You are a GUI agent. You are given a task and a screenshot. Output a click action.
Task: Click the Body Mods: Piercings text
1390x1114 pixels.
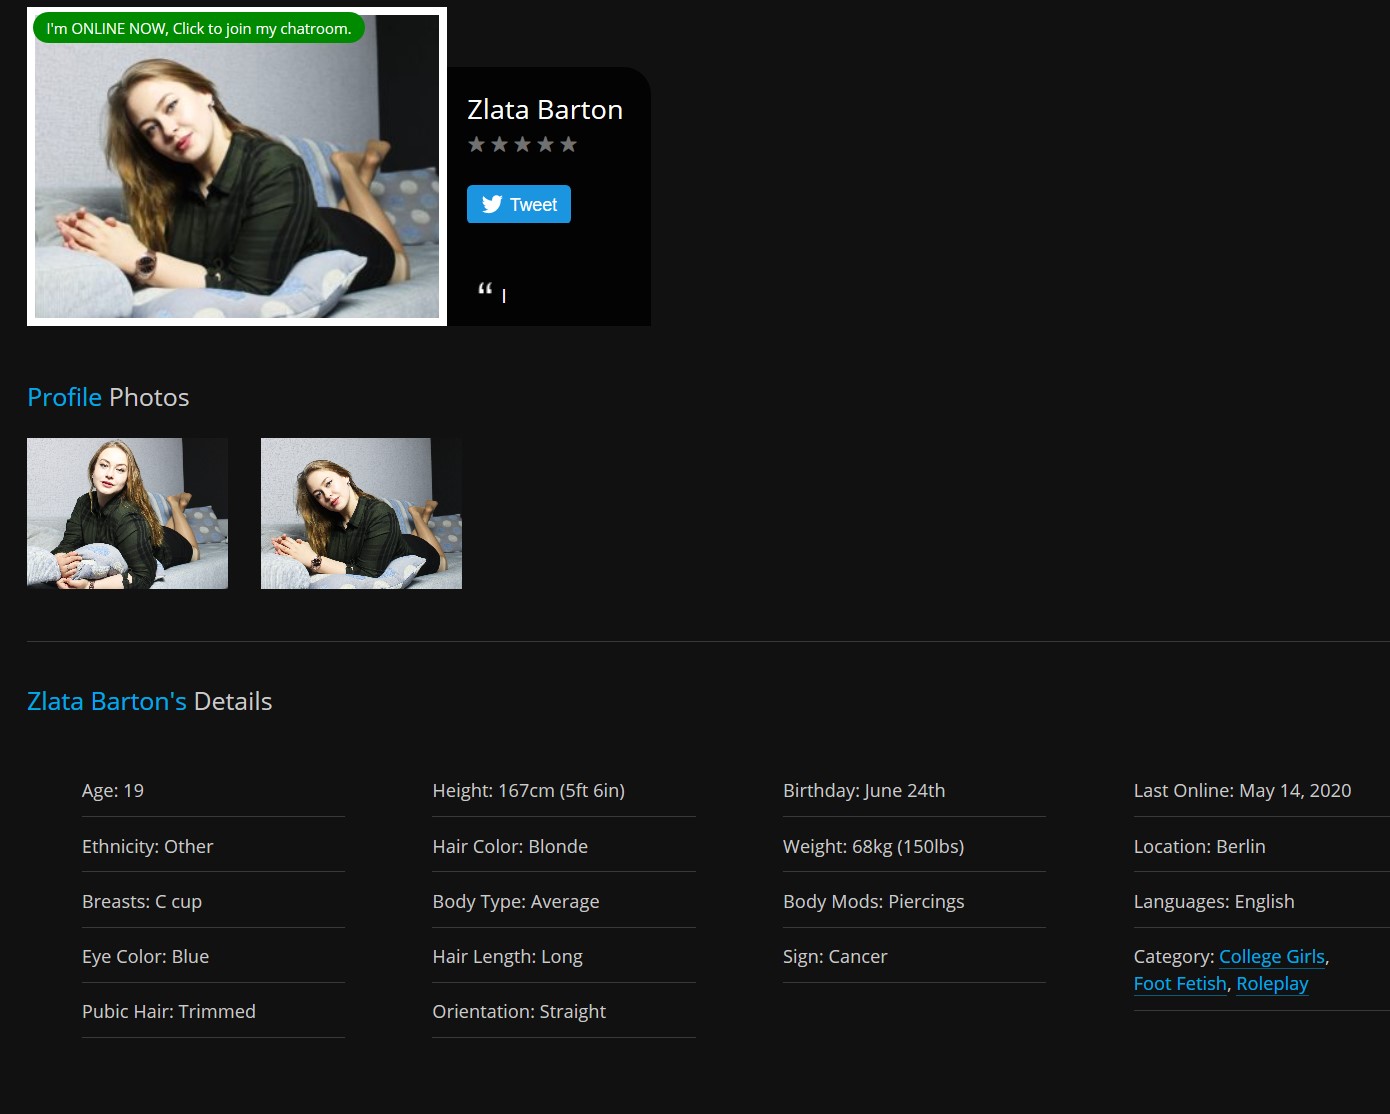tap(874, 902)
